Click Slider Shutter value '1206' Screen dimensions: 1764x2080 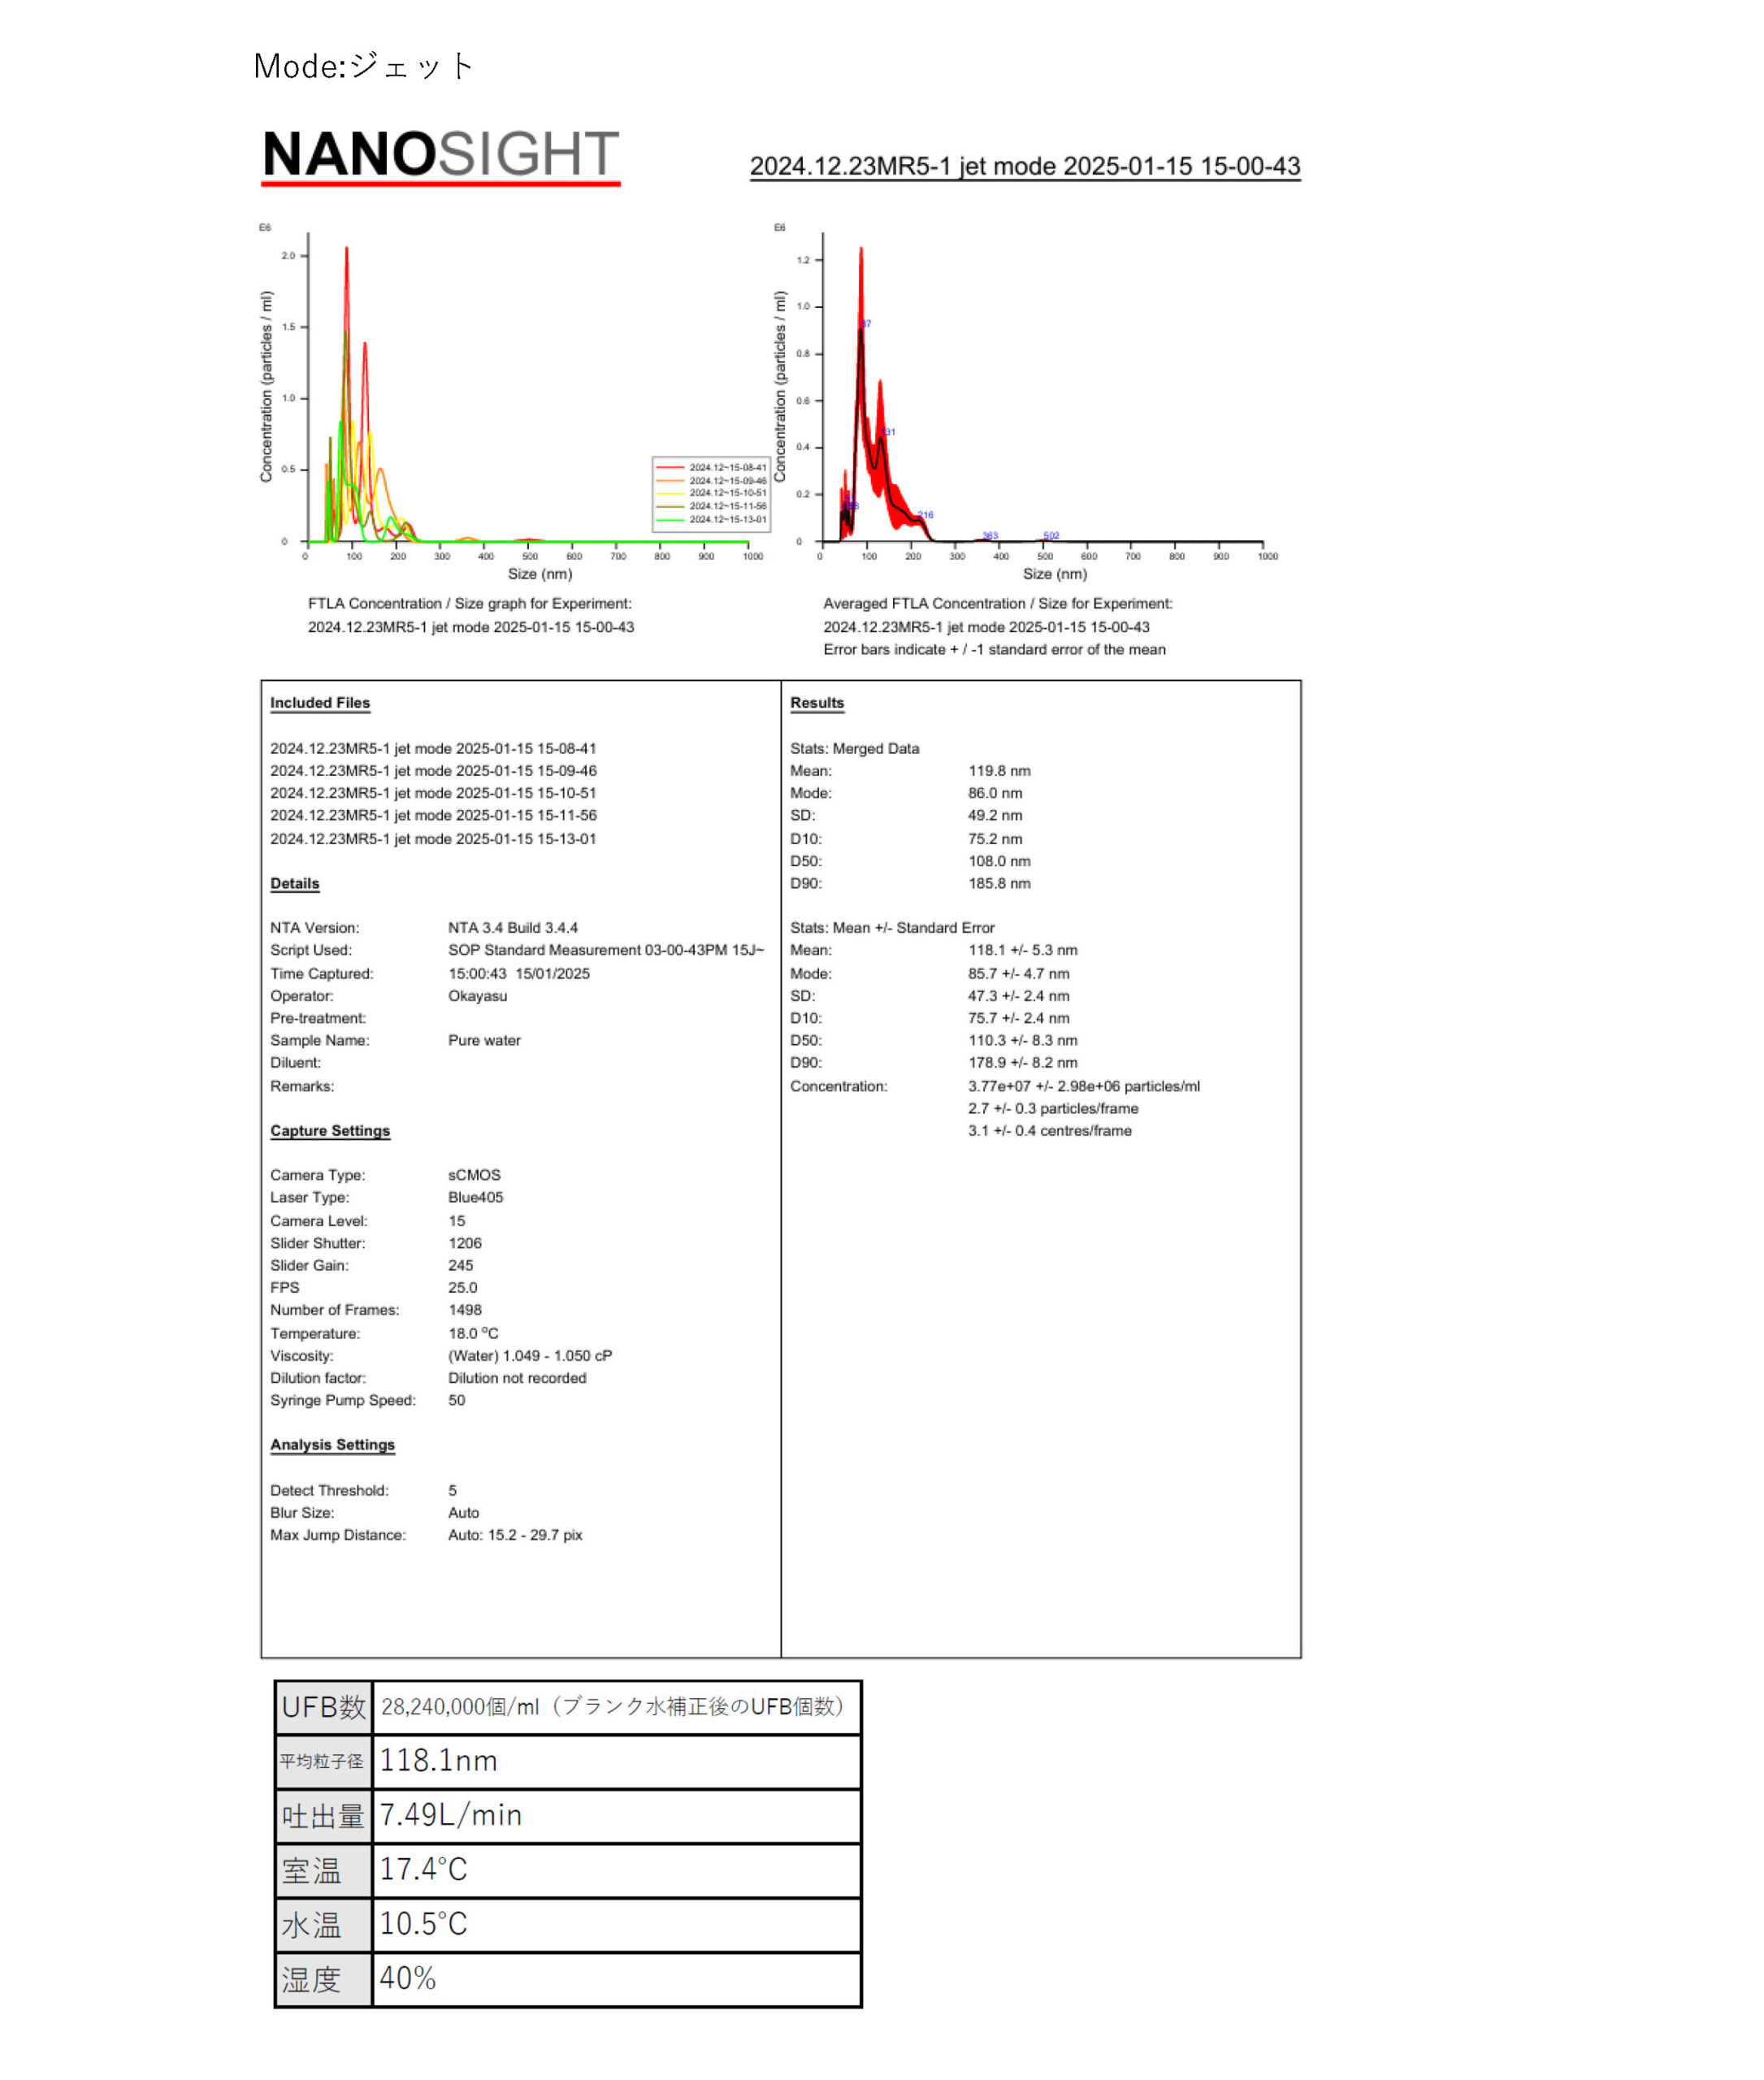click(465, 1243)
